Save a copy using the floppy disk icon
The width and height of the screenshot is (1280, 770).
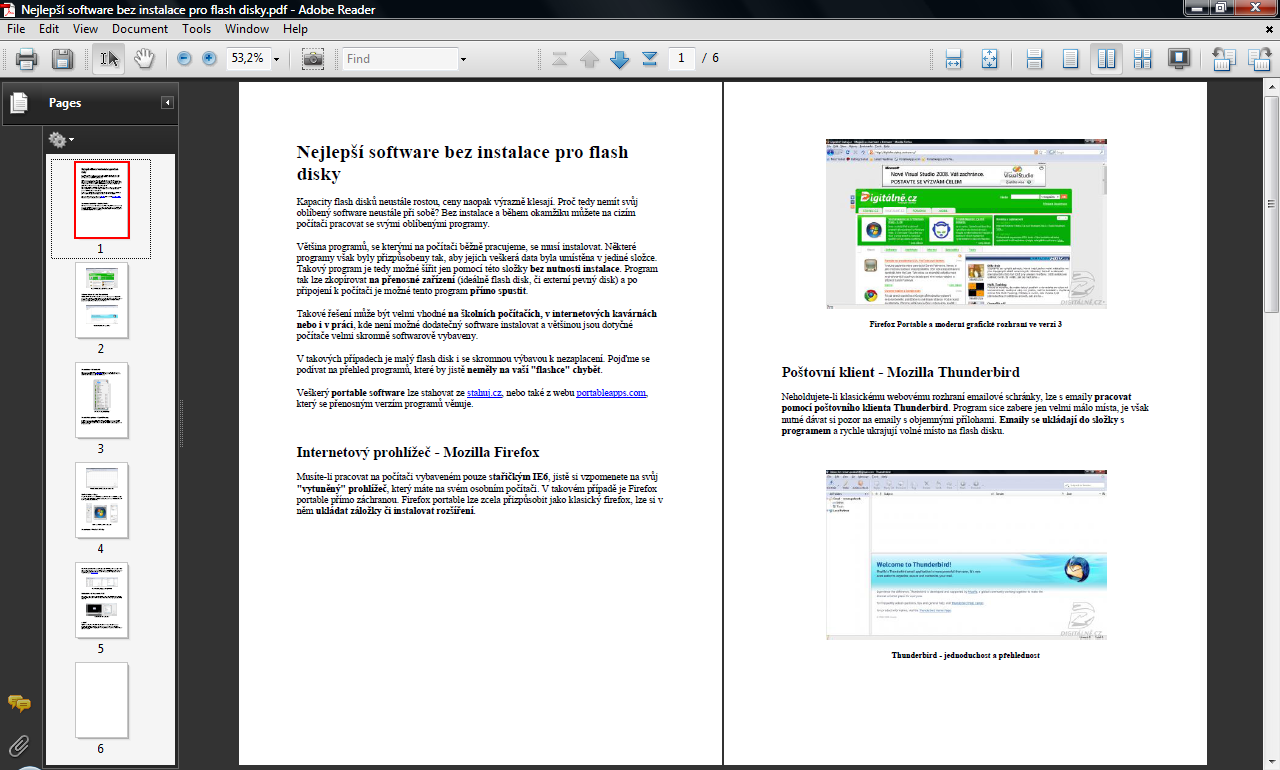coord(62,59)
